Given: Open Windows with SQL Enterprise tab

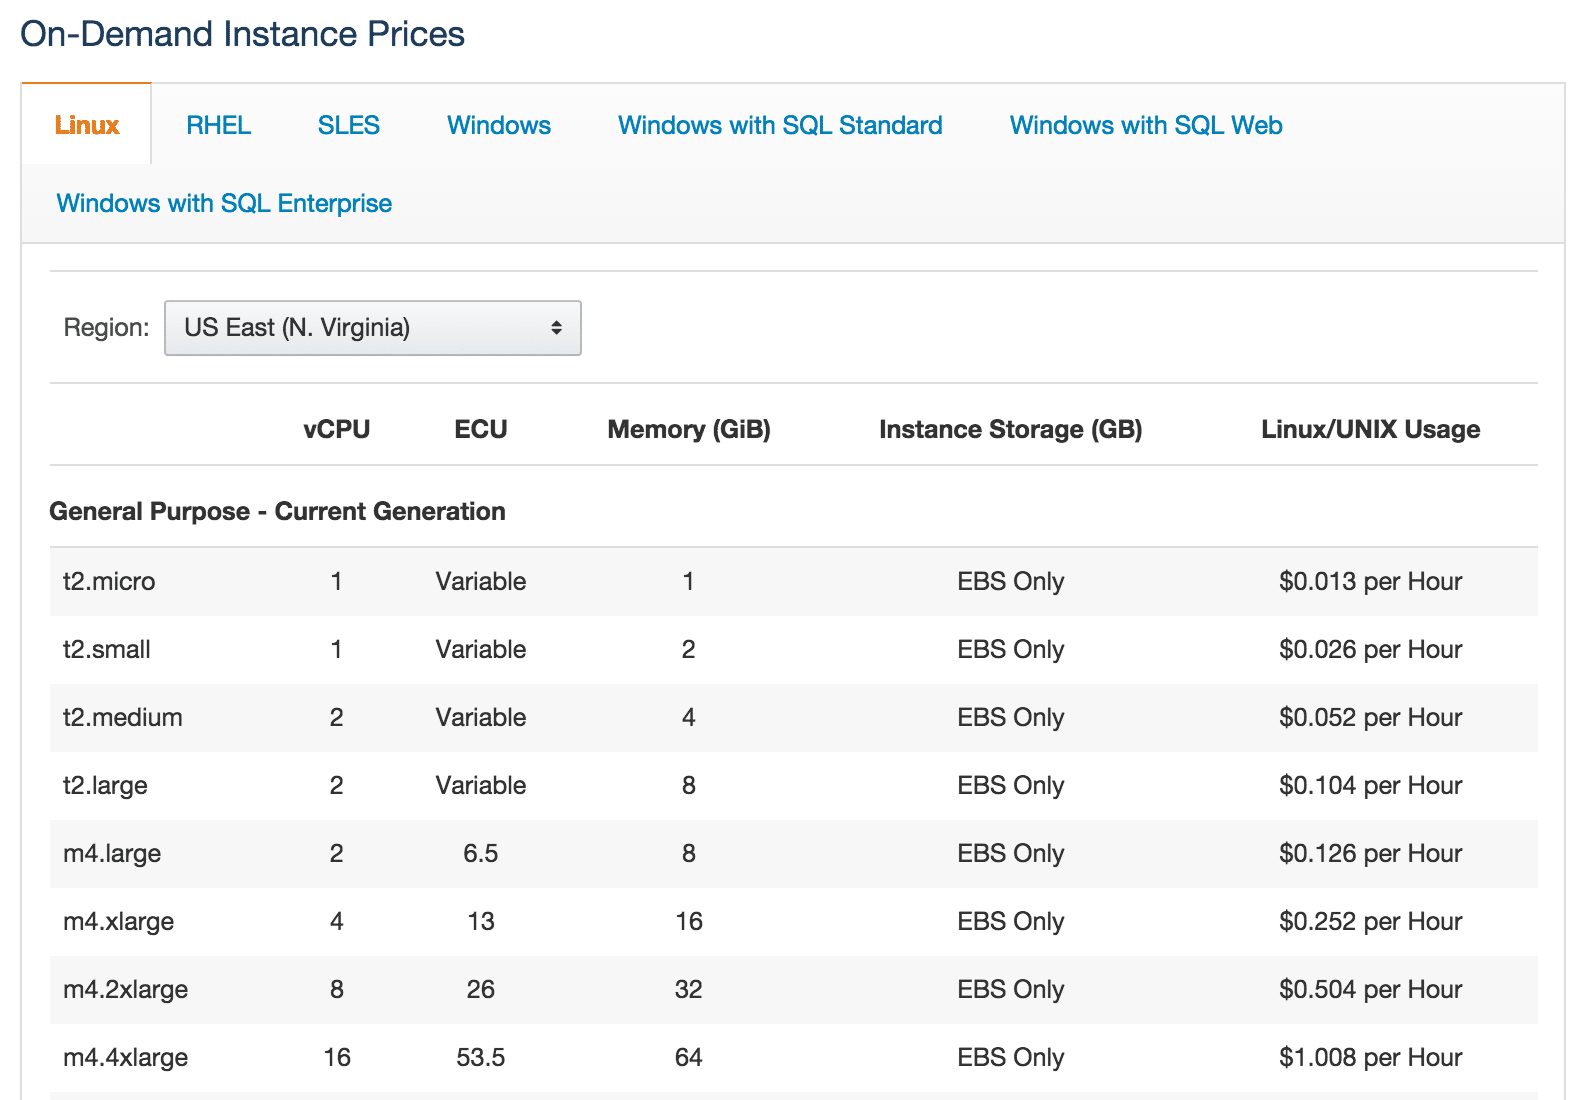Looking at the screenshot, I should coord(224,203).
